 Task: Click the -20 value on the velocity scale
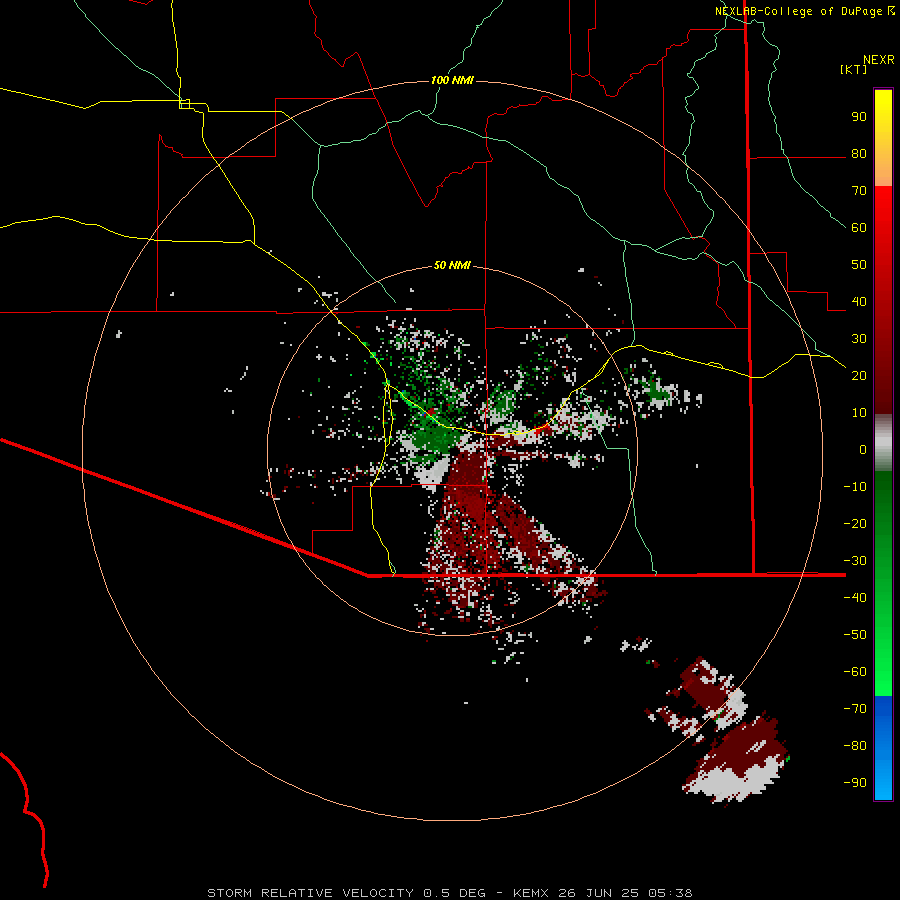(x=855, y=524)
